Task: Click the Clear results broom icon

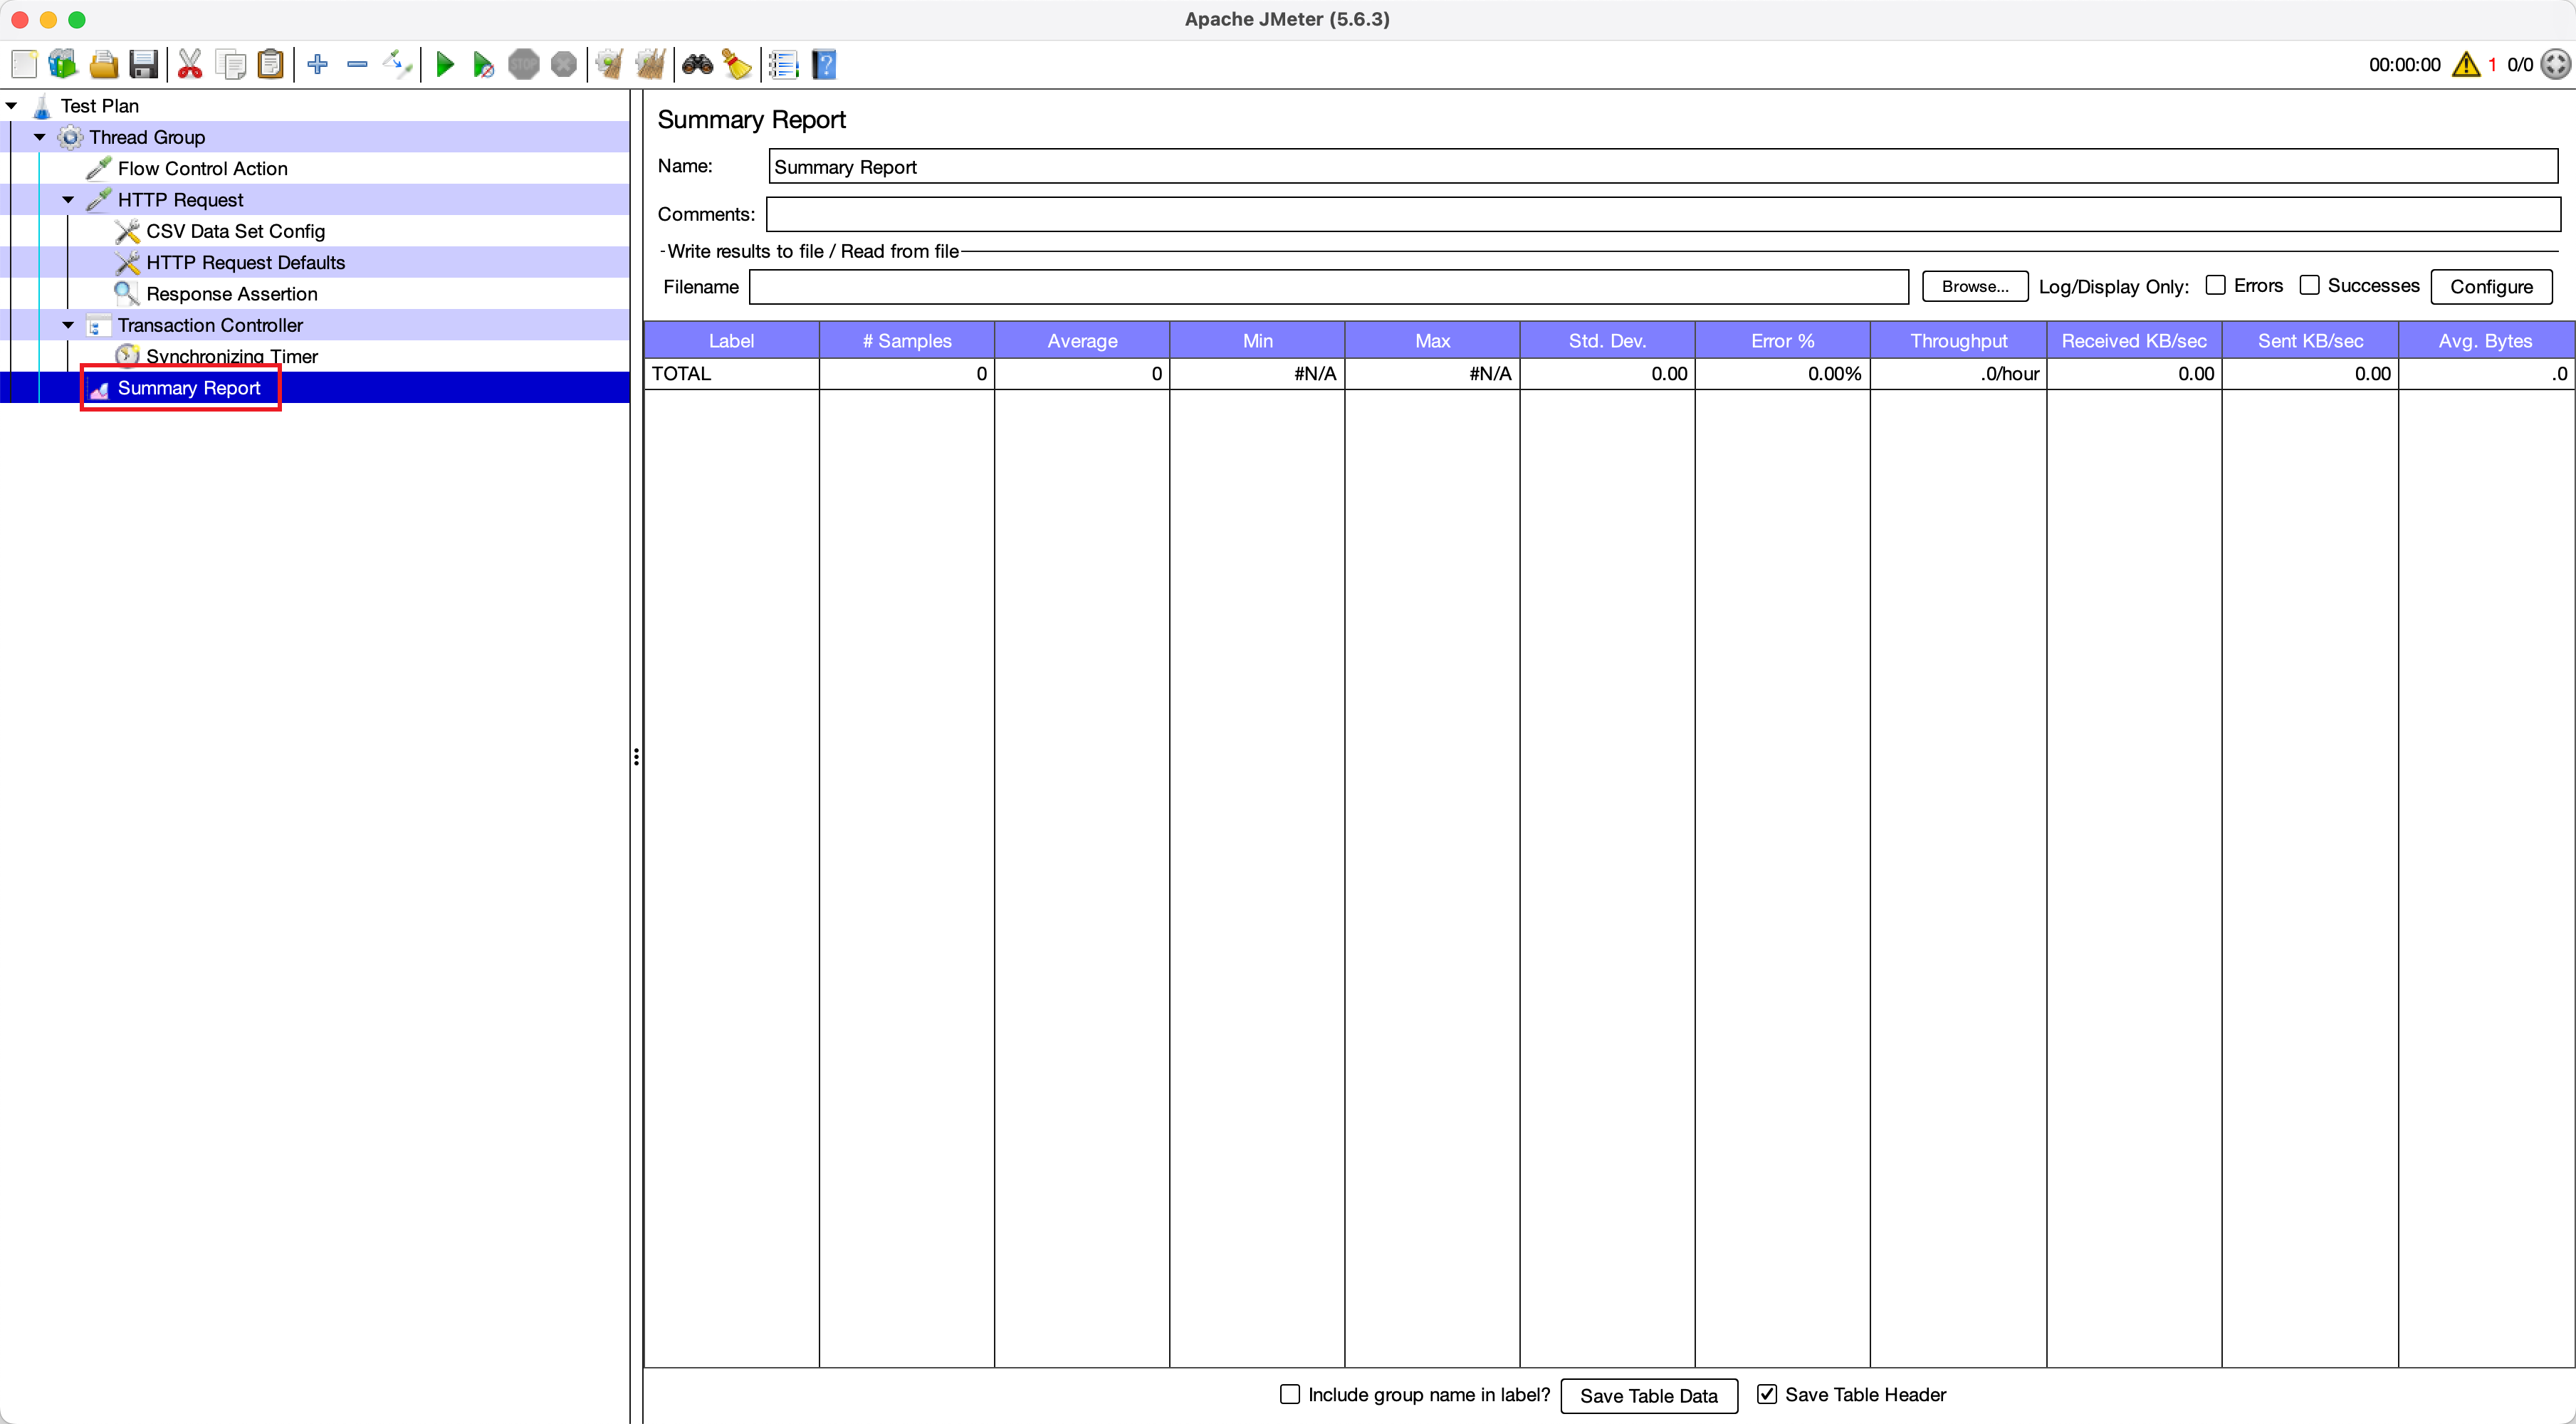Action: click(610, 65)
